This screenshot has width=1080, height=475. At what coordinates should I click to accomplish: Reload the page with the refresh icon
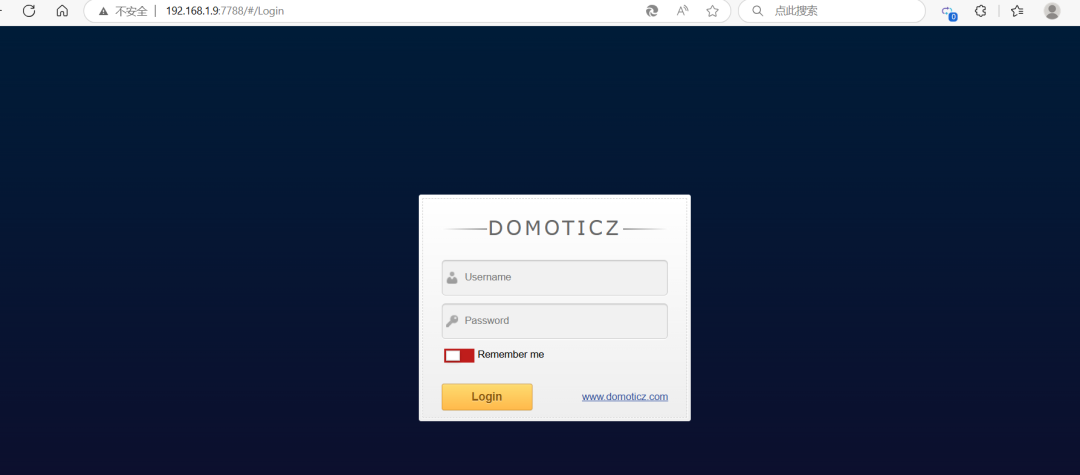(29, 11)
